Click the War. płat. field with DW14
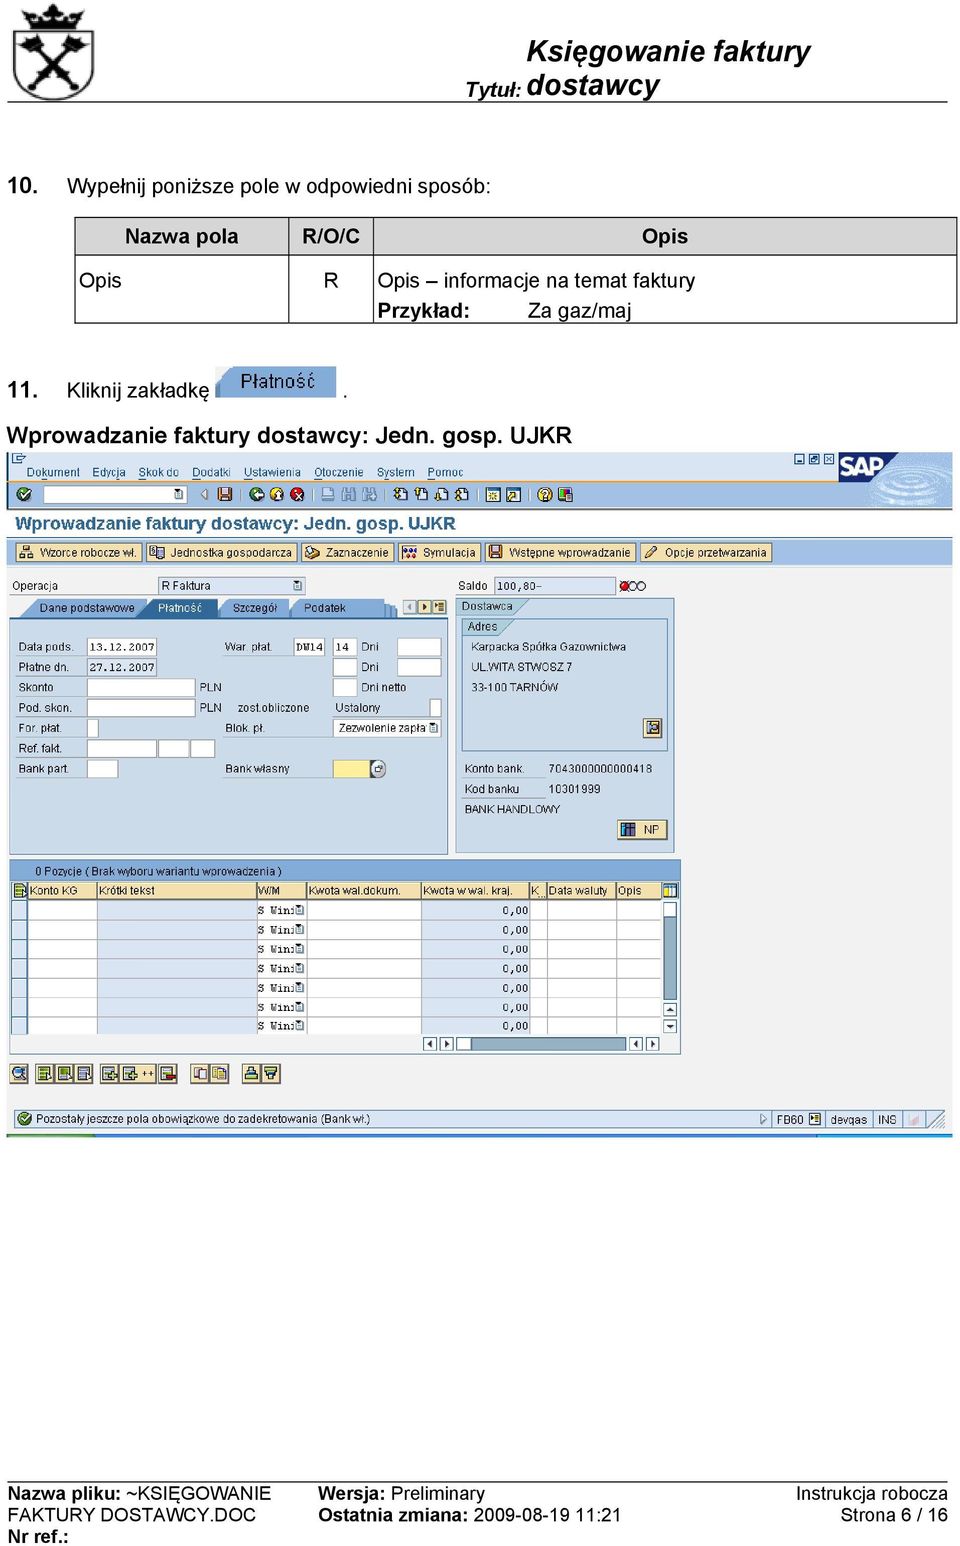The height and width of the screenshot is (1546, 960). click(x=309, y=647)
